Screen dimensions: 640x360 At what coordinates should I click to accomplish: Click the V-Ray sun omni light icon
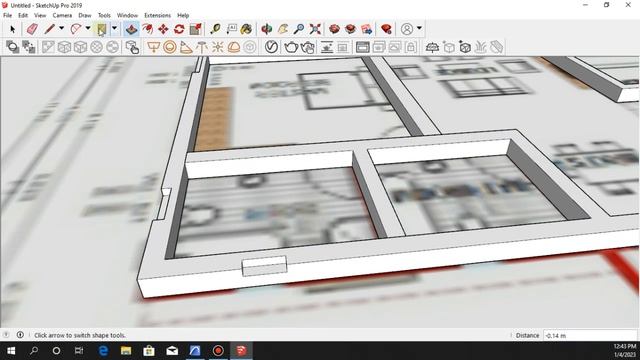coord(218,47)
